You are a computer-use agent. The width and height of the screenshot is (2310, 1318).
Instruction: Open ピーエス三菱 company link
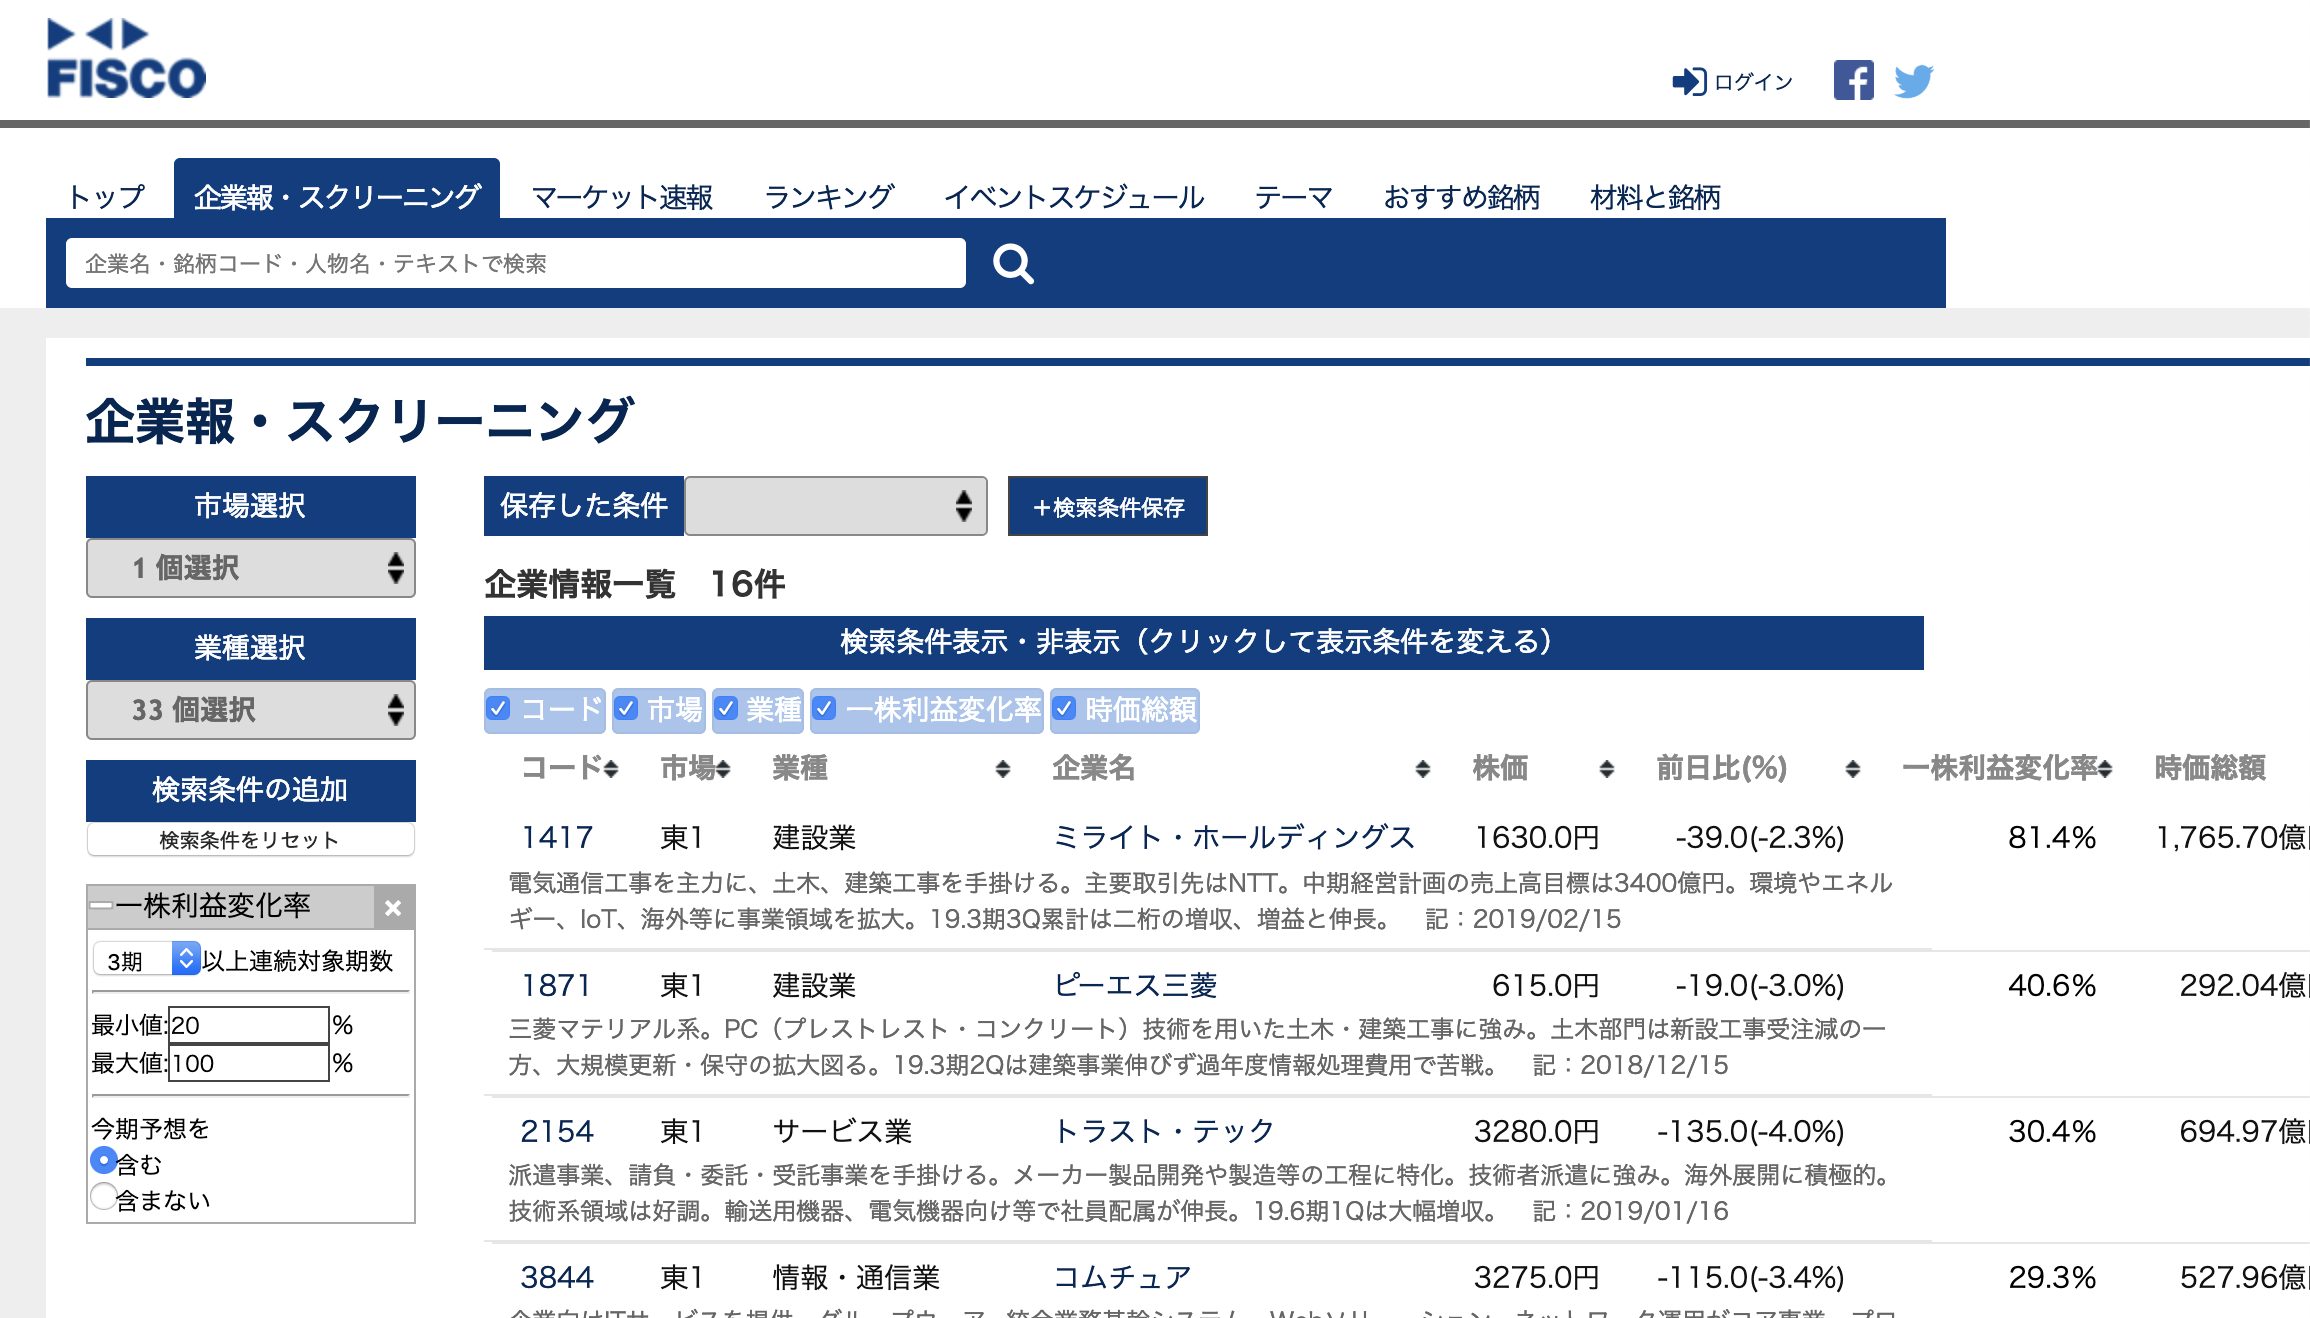pyautogui.click(x=1136, y=985)
